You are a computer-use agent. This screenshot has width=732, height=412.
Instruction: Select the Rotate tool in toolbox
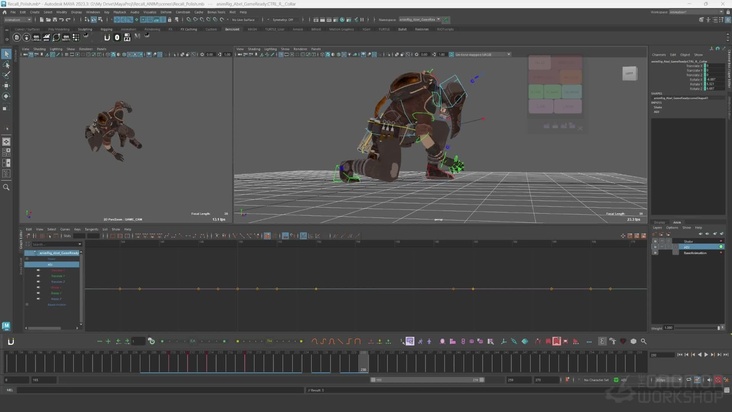(x=6, y=96)
